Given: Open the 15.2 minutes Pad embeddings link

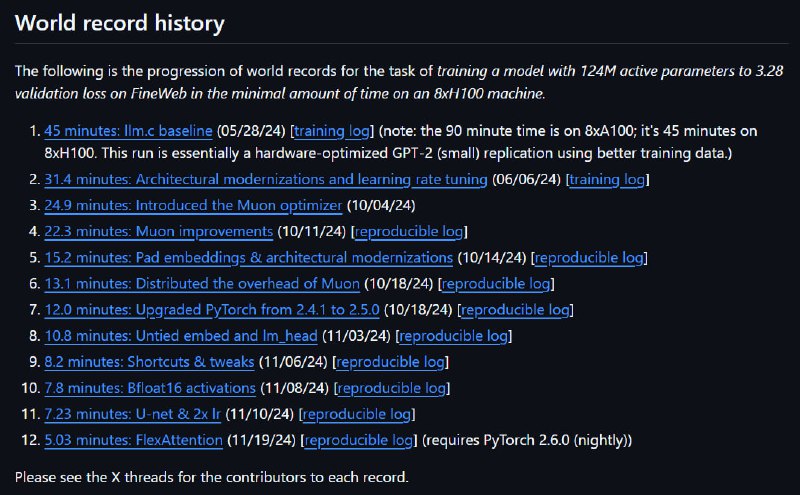Looking at the screenshot, I should [248, 258].
